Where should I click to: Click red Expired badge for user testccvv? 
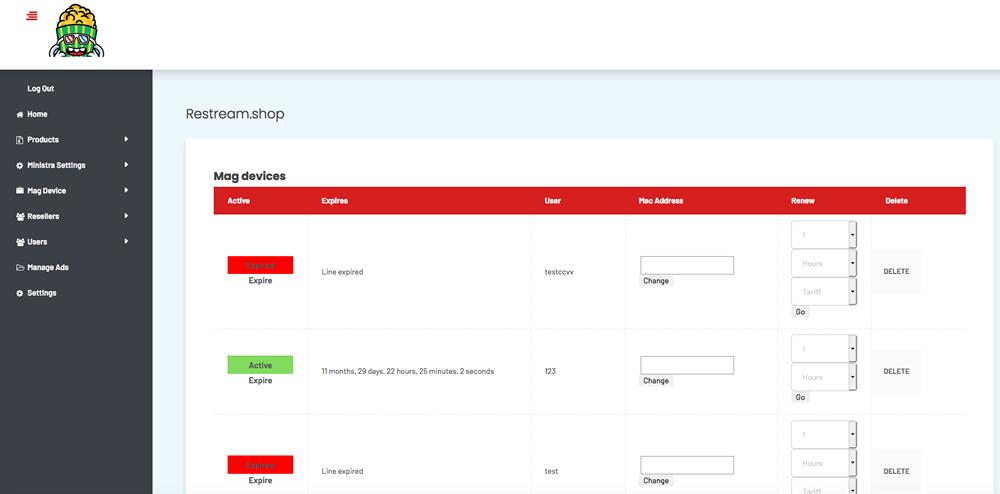[260, 265]
